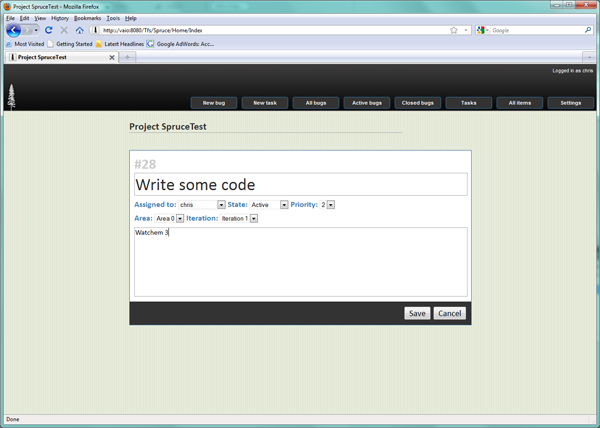Open the tab list dropdown
This screenshot has width=600, height=428.
(x=589, y=57)
